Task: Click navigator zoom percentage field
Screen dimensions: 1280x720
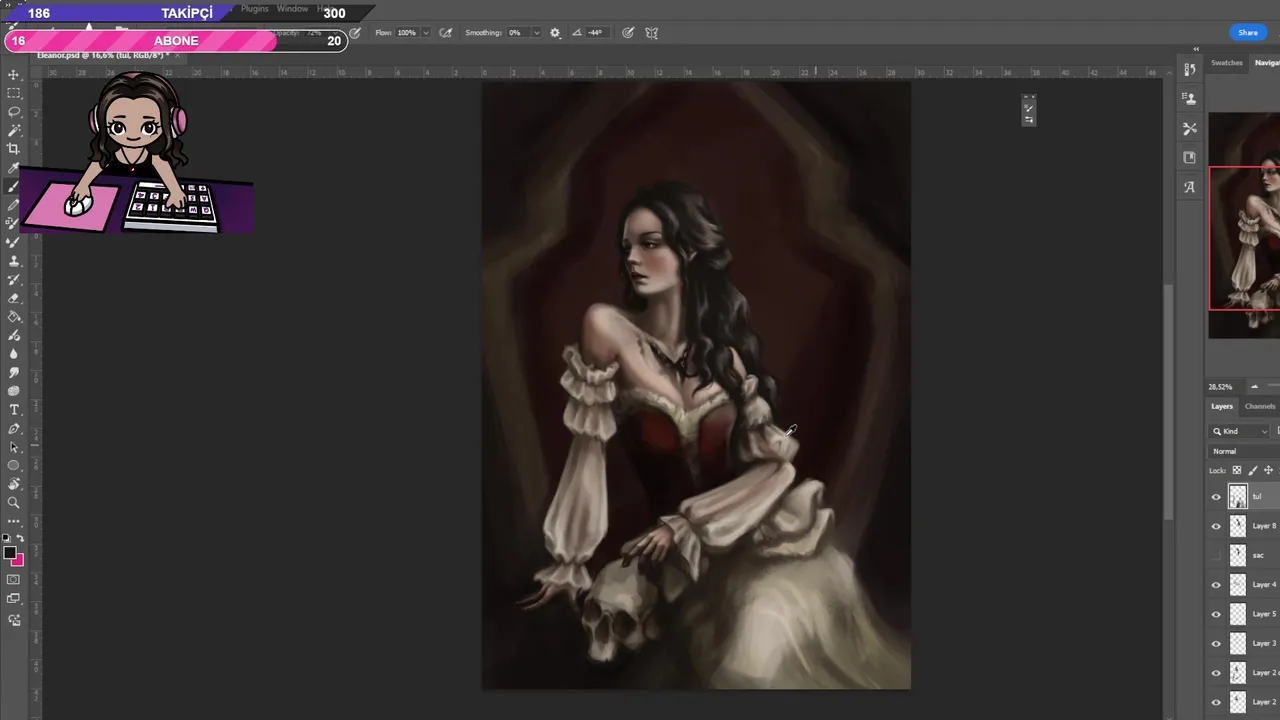Action: (x=1220, y=387)
